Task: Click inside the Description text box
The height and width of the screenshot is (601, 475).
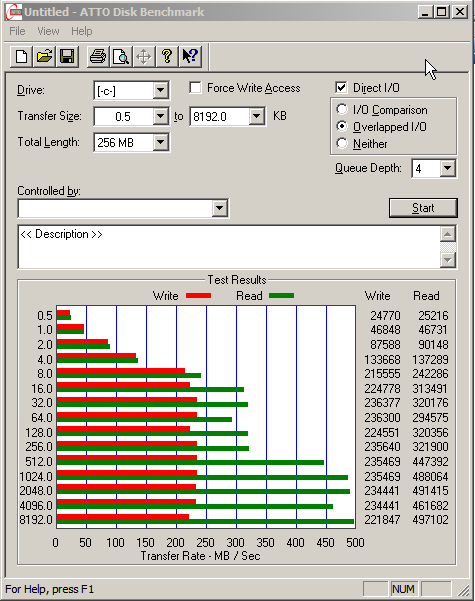Action: coord(229,247)
